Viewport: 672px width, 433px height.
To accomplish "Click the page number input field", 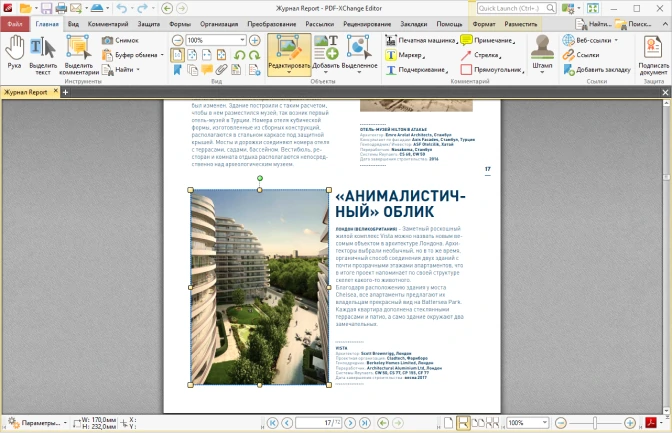I will 318,423.
